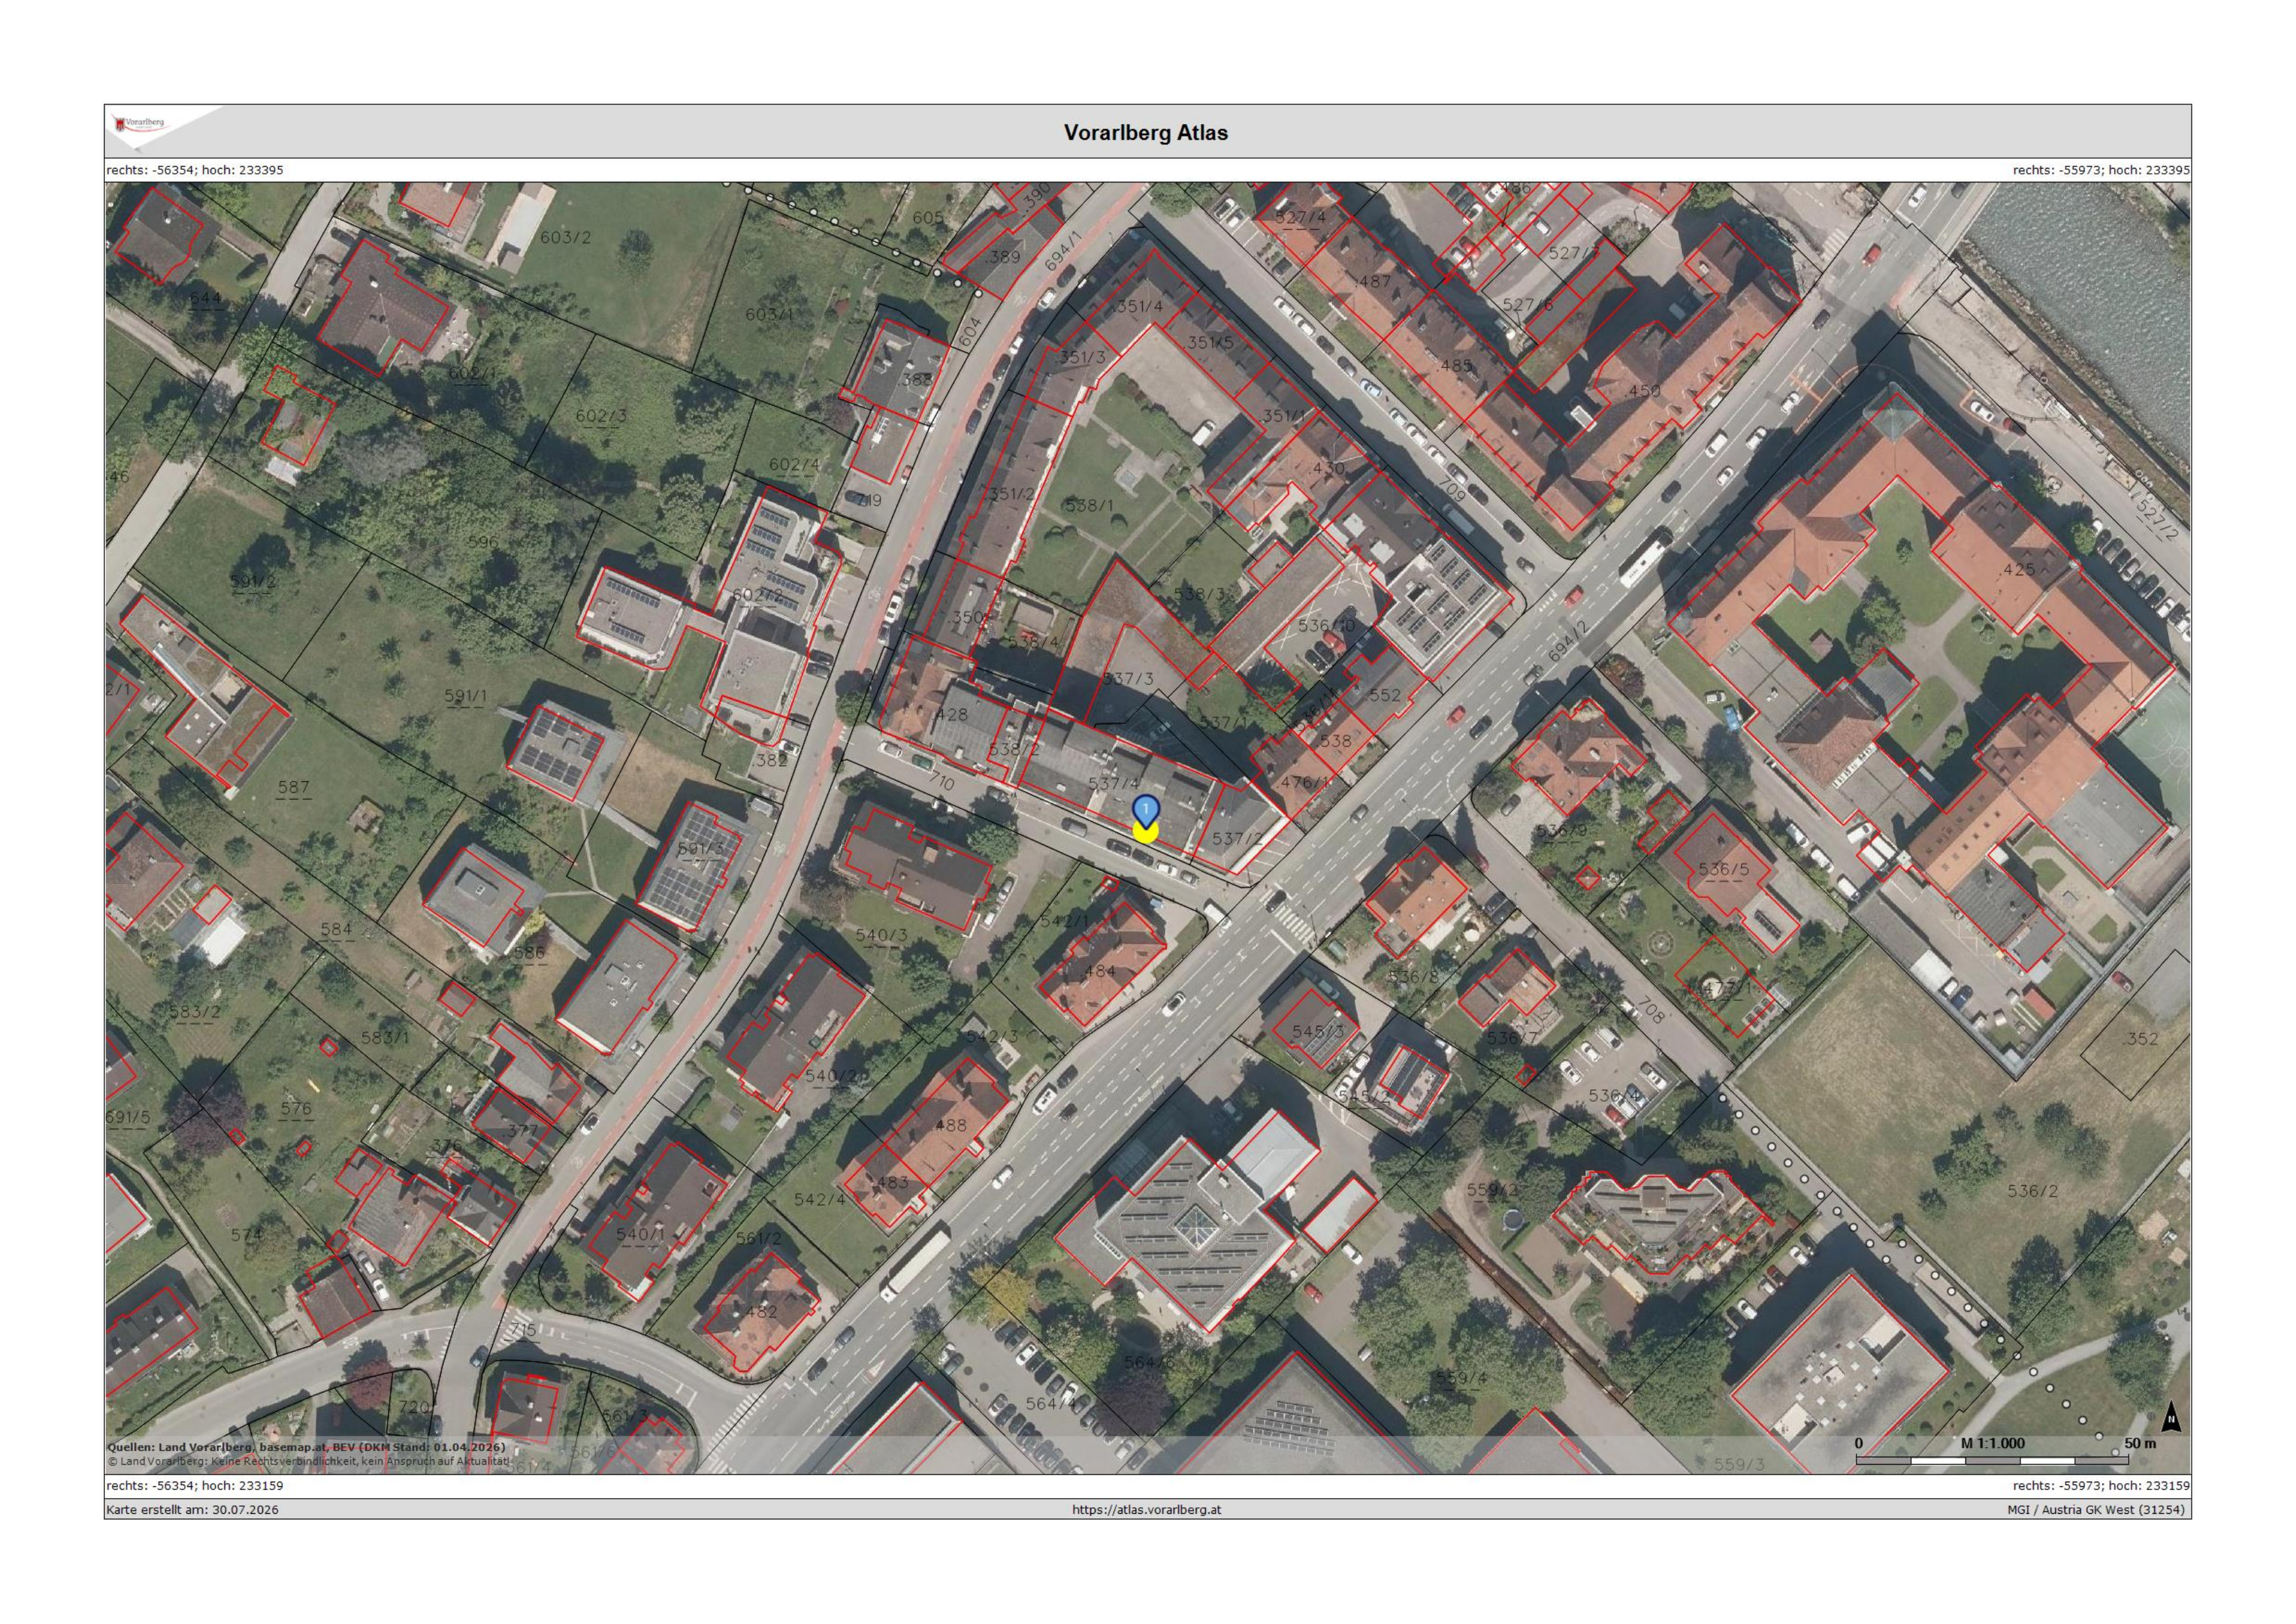Click parcel label 482
This screenshot has height=1624, width=2296.
point(761,1312)
